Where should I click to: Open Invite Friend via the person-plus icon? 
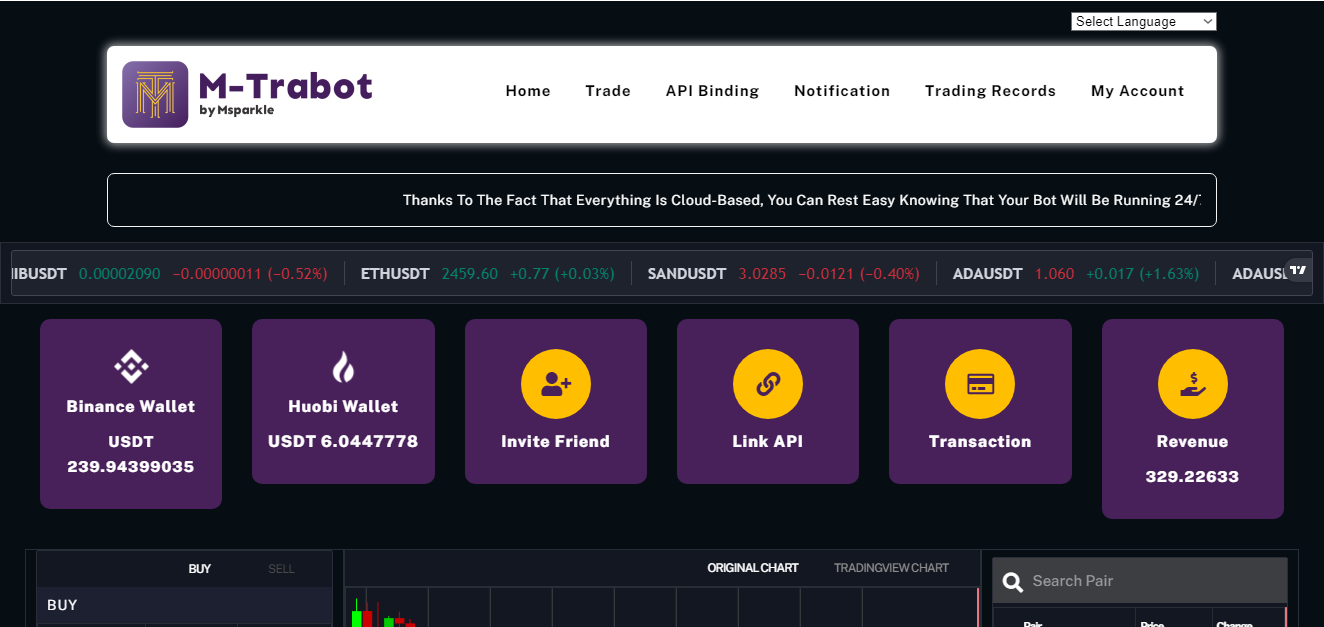[x=555, y=384]
